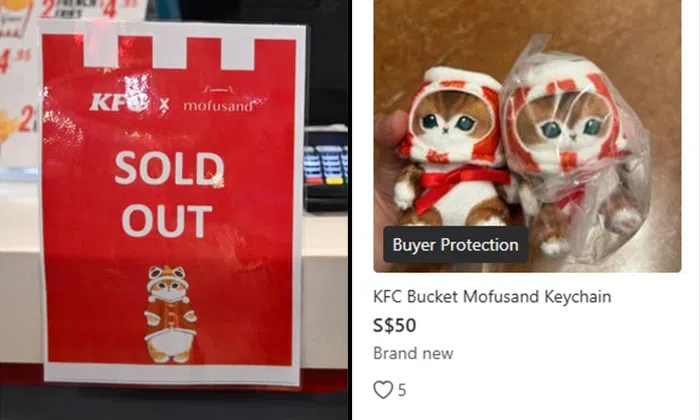Open the KFC Bucket Mofusand Keychain listing title
Screen dimensions: 700x420
click(x=492, y=296)
